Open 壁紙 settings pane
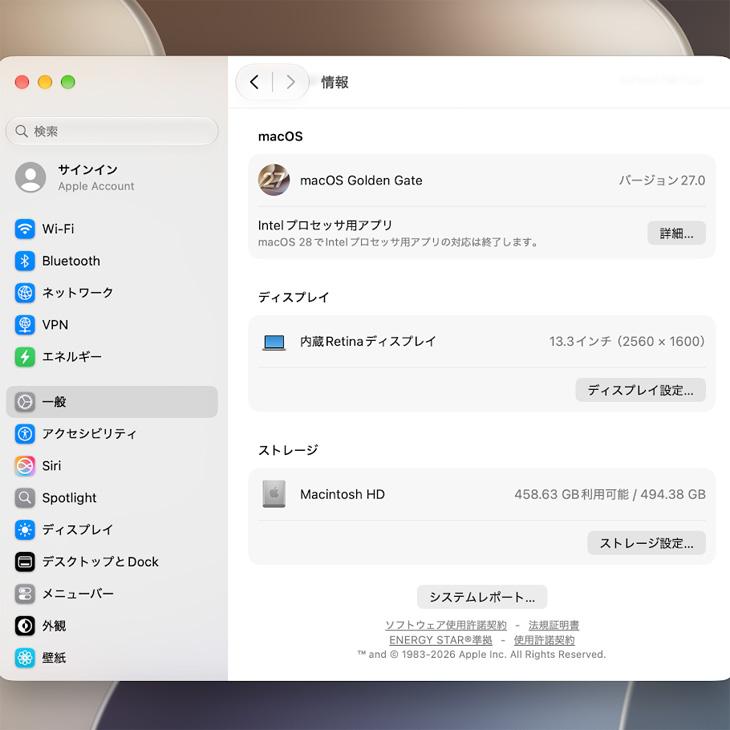The image size is (730, 730). click(112, 658)
